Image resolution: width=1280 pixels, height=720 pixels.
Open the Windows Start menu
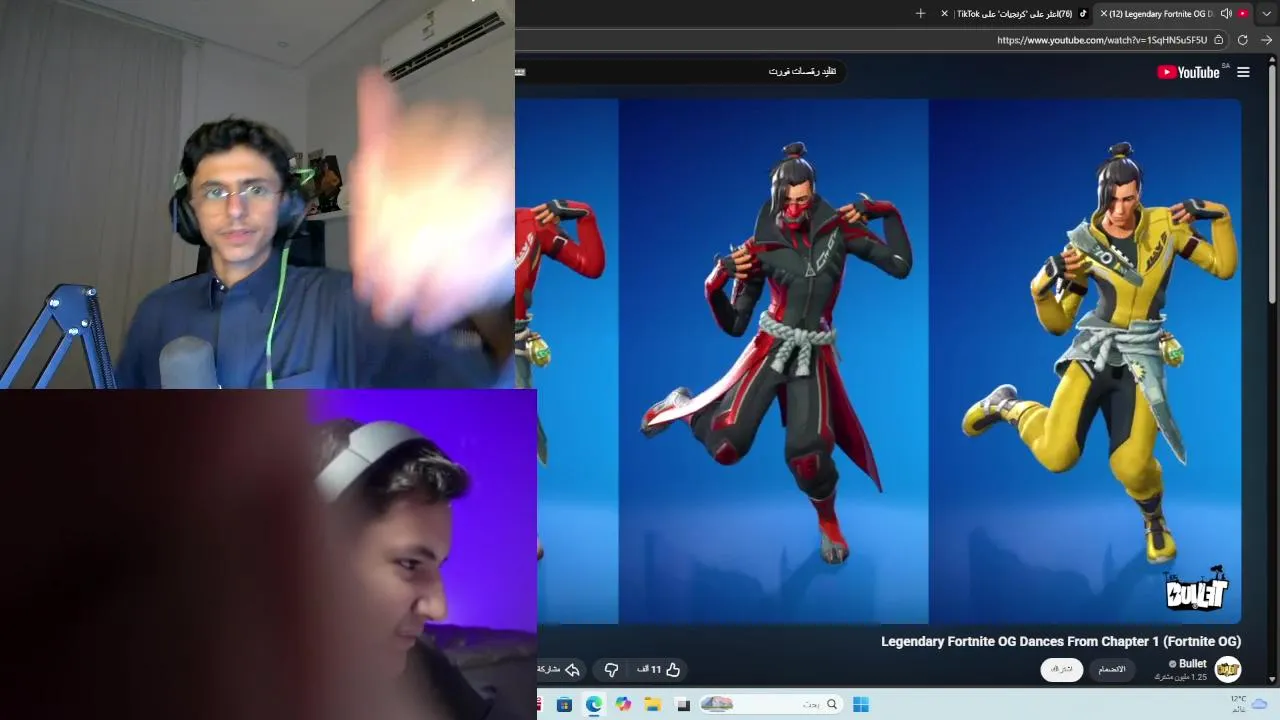pos(861,704)
